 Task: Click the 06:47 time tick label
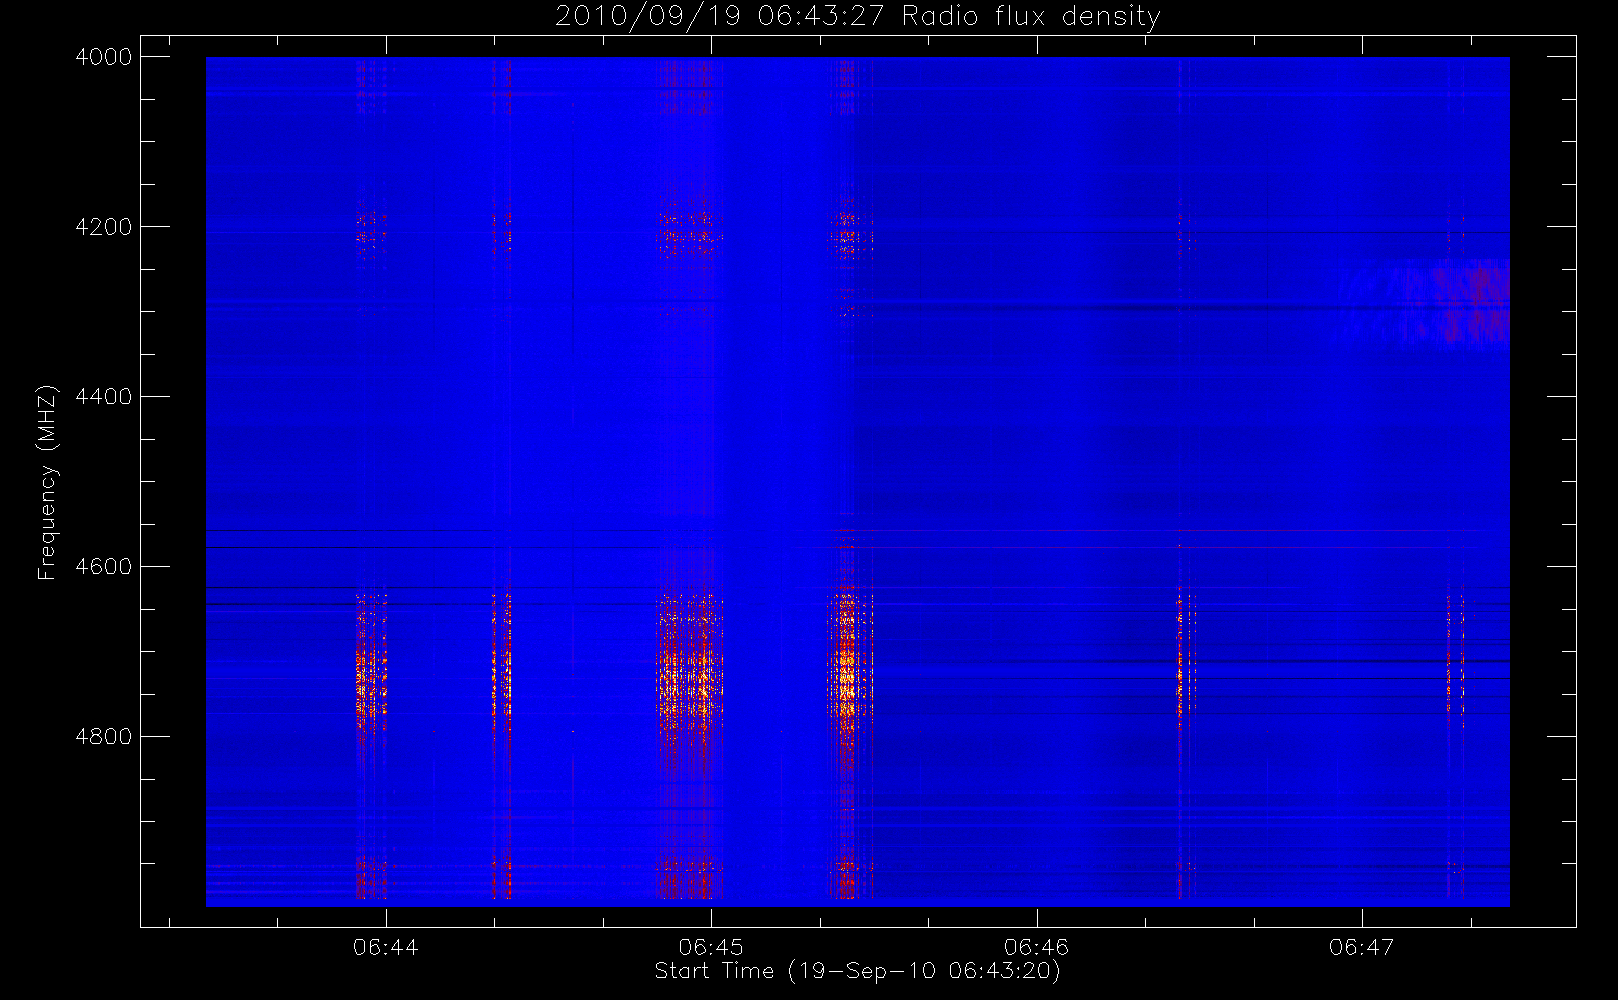pyautogui.click(x=1362, y=947)
